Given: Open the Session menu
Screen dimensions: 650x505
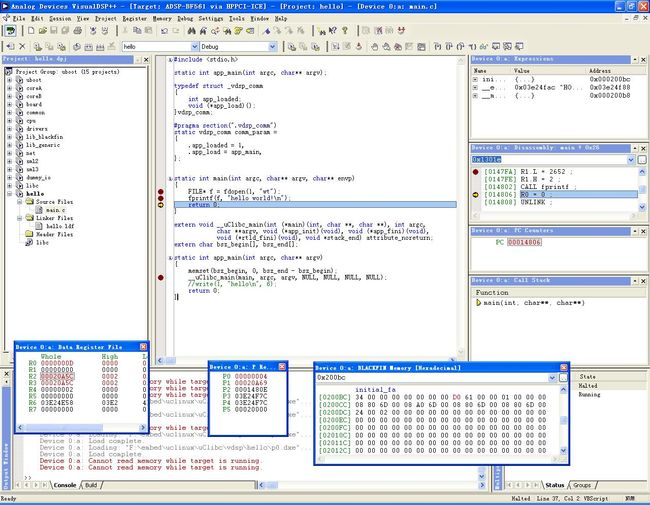Looking at the screenshot, I should (x=60, y=19).
